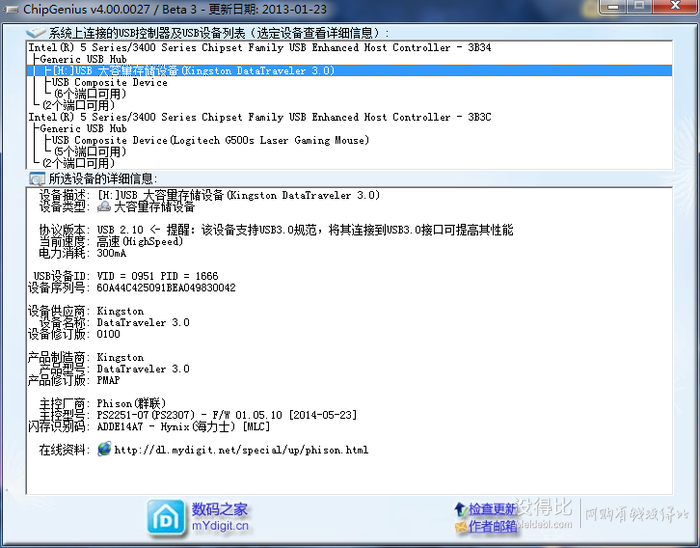
Task: Click the PMAP product revision value
Action: click(108, 380)
